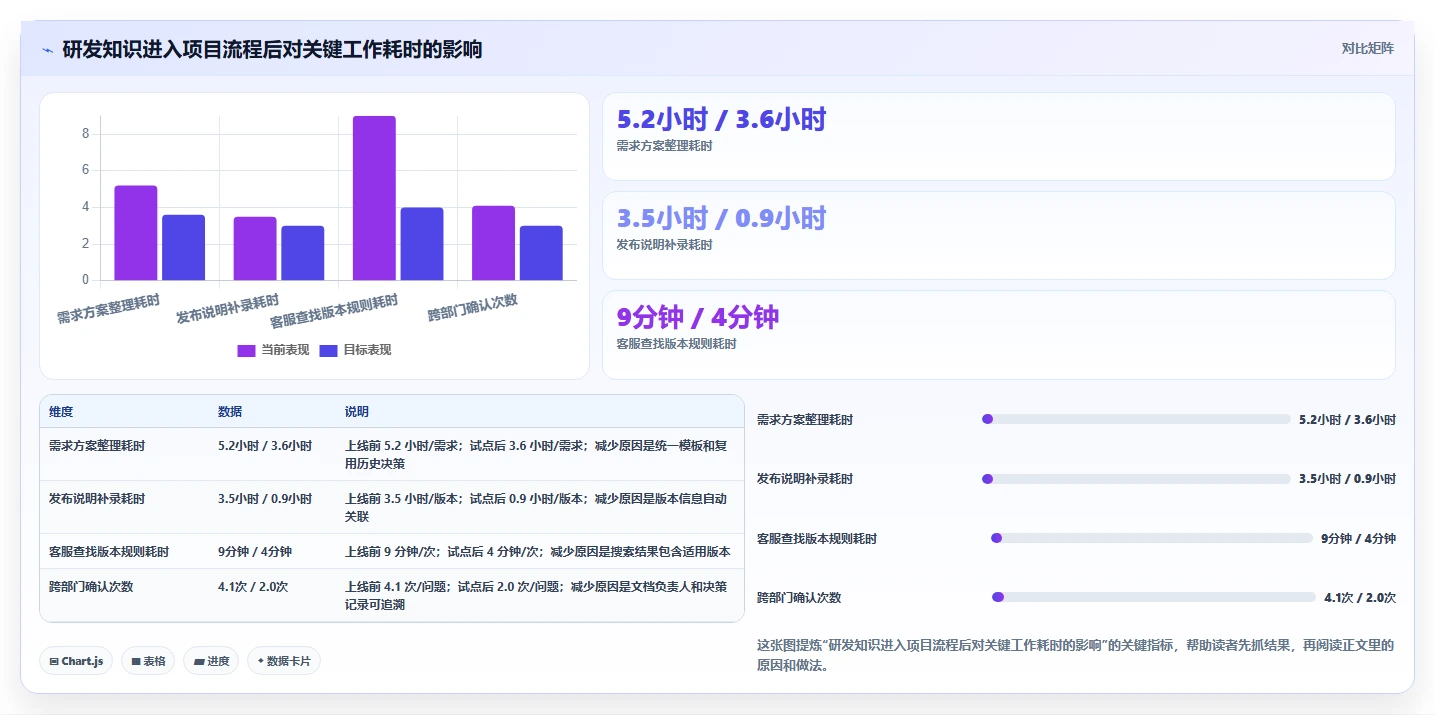Open the 3.5小时 / 0.9小时 data card value
Viewport: 1435px width, 715px height.
(x=722, y=219)
